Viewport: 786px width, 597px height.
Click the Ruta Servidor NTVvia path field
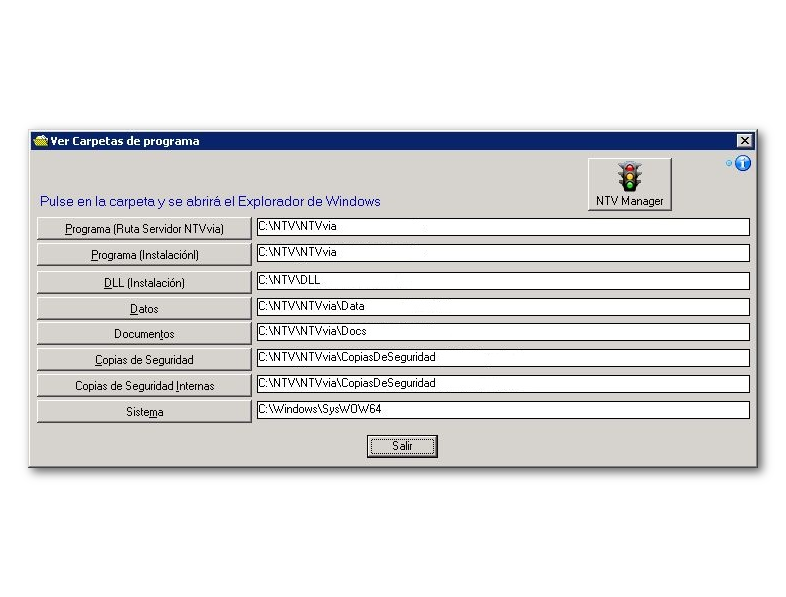(x=502, y=227)
